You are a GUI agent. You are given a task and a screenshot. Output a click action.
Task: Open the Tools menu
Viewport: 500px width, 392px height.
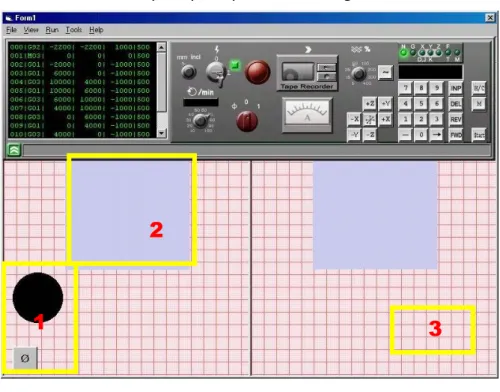pyautogui.click(x=74, y=30)
